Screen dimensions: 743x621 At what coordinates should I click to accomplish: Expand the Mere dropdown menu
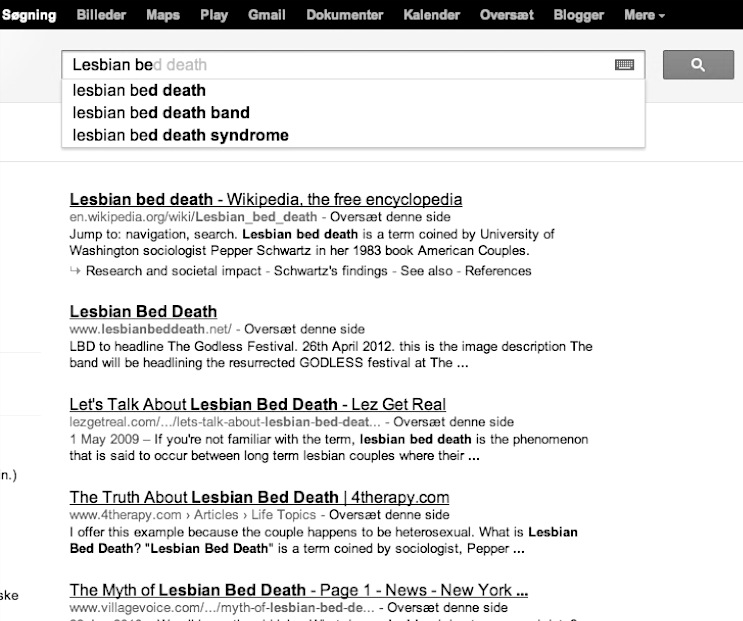(x=644, y=15)
